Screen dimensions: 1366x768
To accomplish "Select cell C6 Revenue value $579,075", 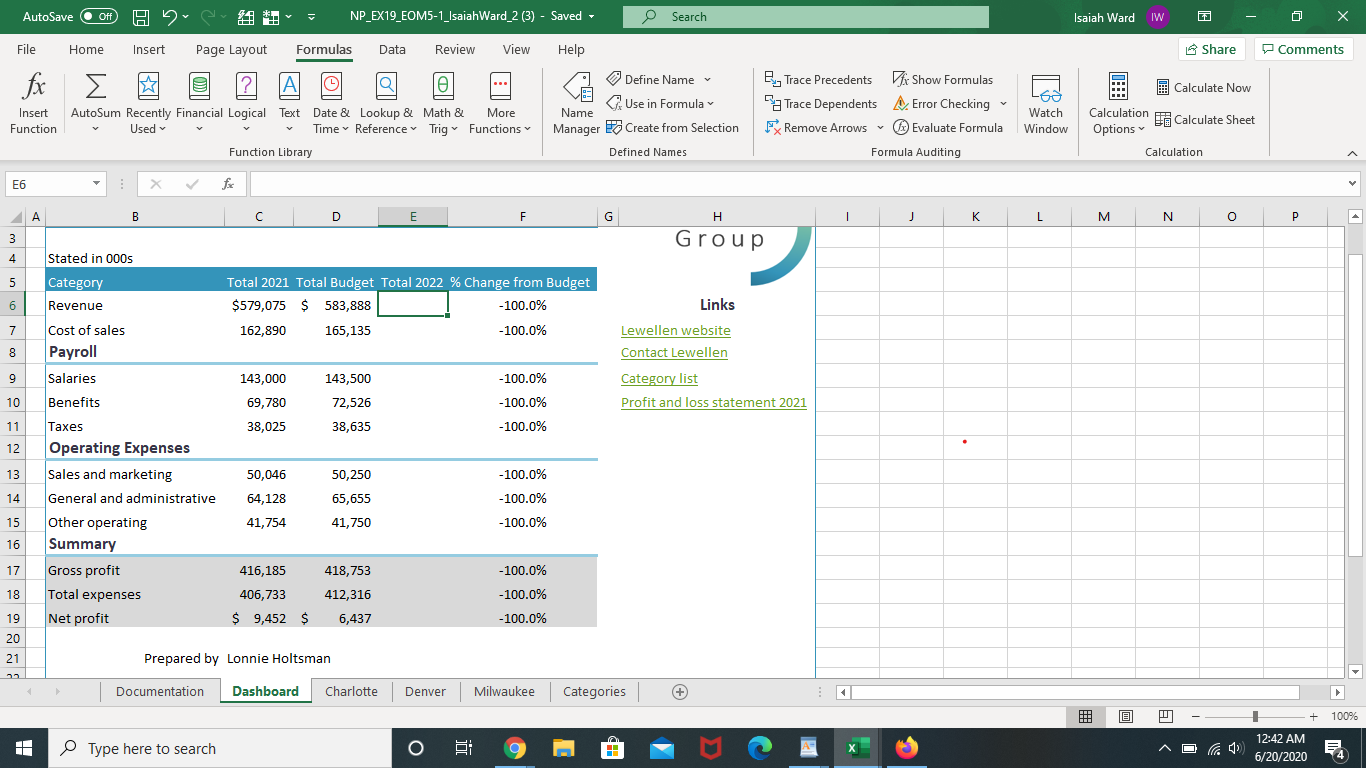I will pyautogui.click(x=259, y=305).
